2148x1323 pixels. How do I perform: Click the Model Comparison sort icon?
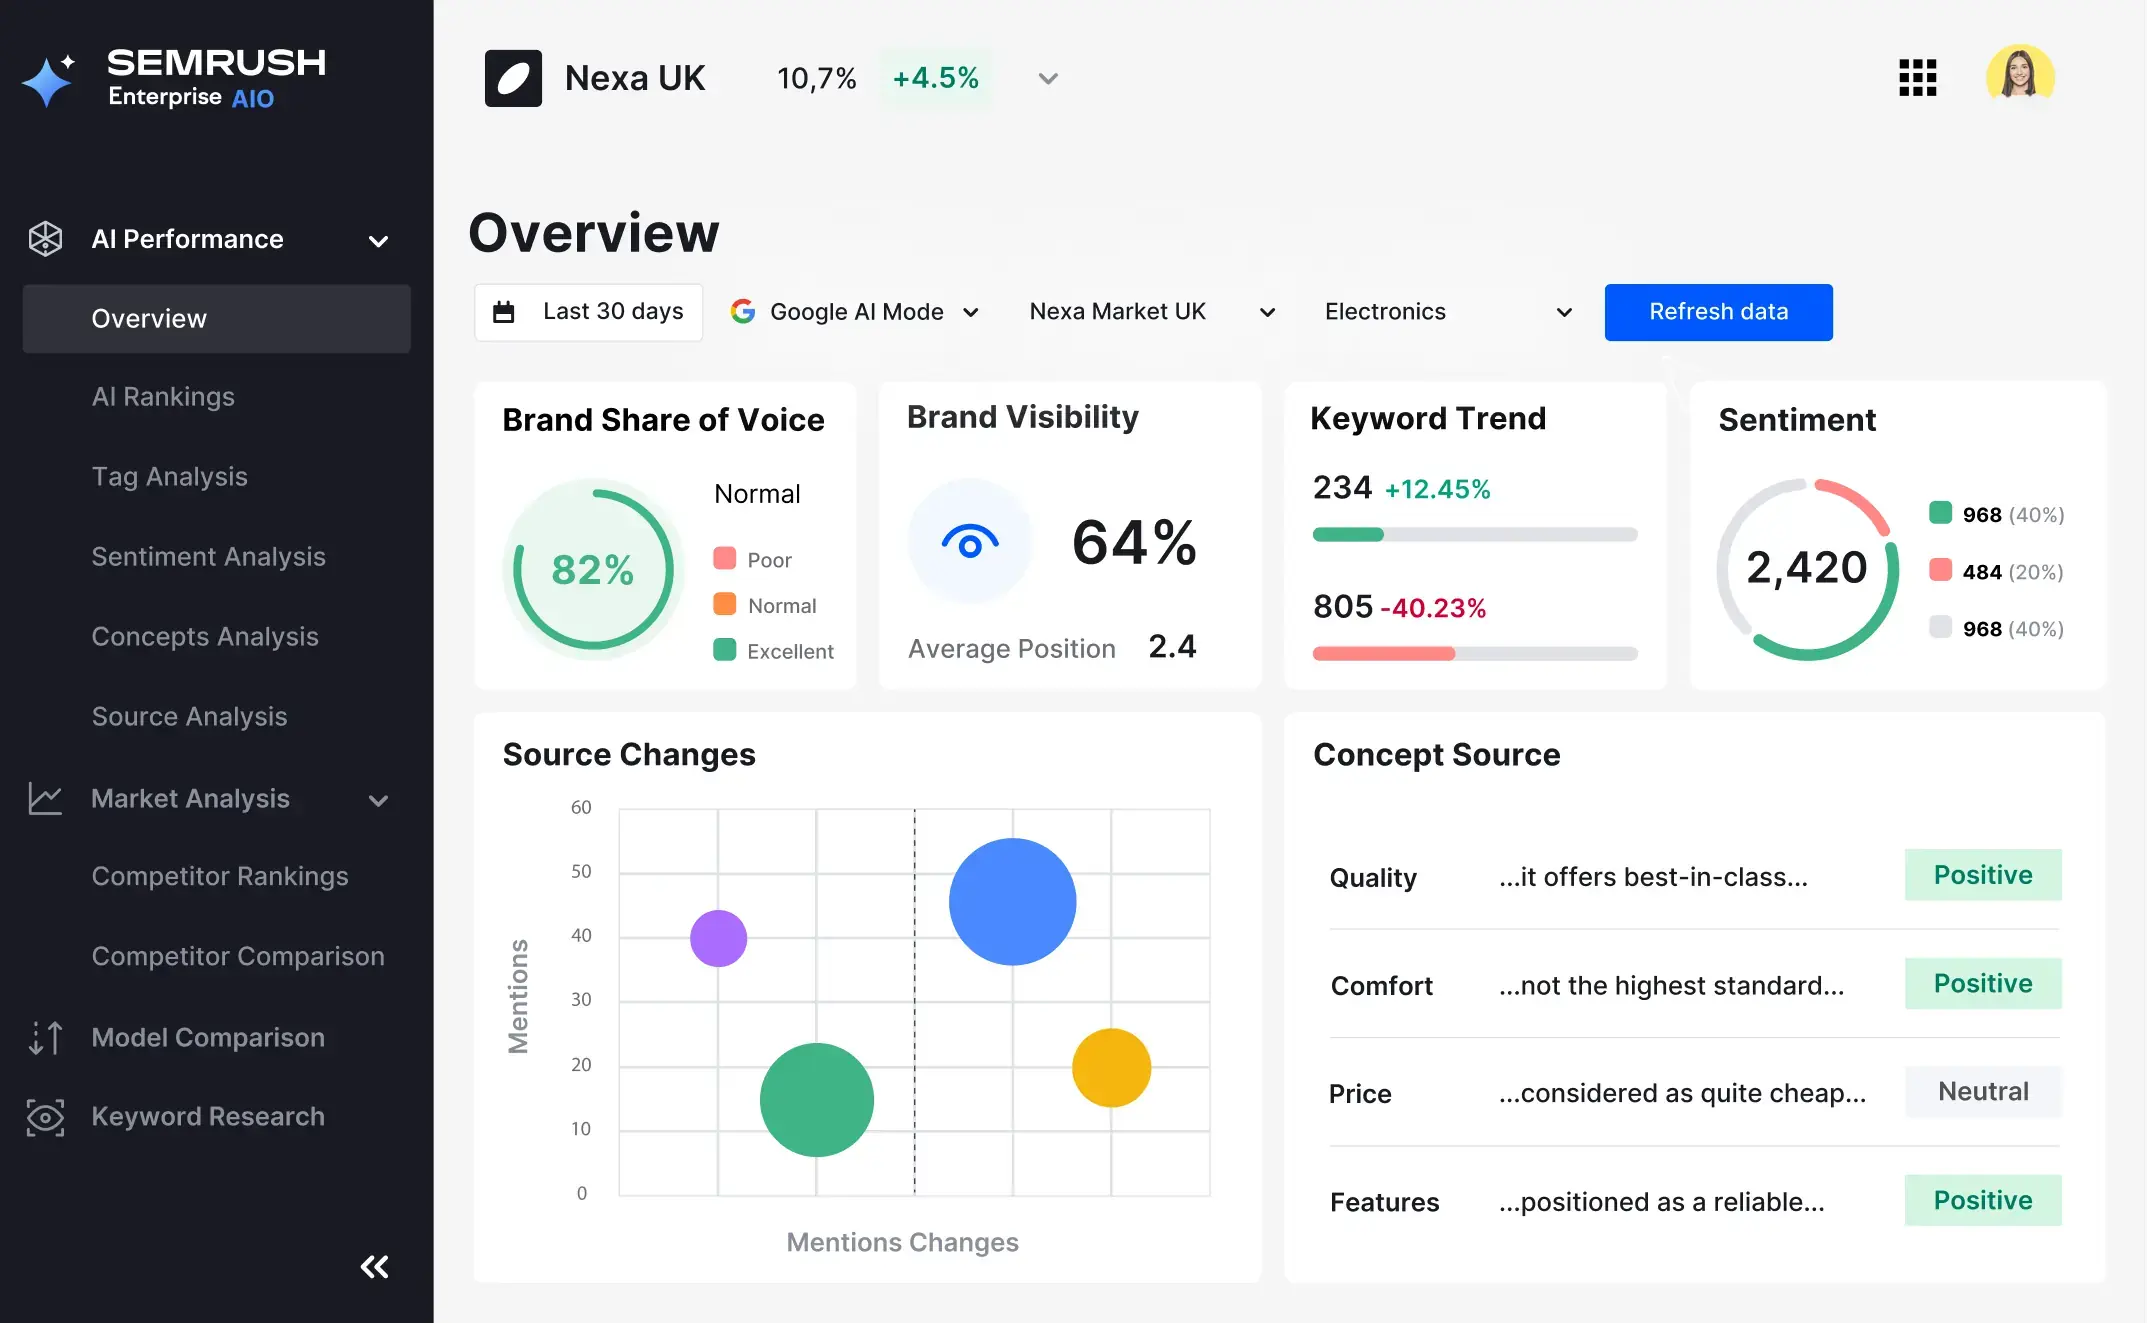click(x=45, y=1038)
